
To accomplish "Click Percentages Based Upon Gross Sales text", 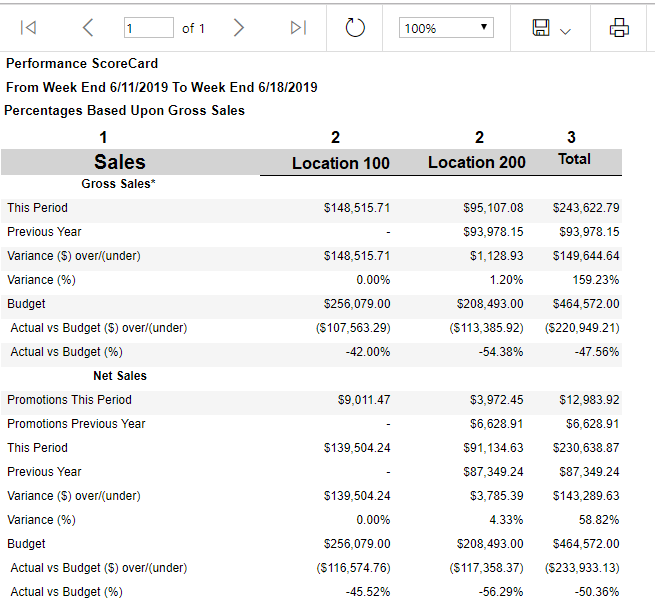I will tap(124, 111).
